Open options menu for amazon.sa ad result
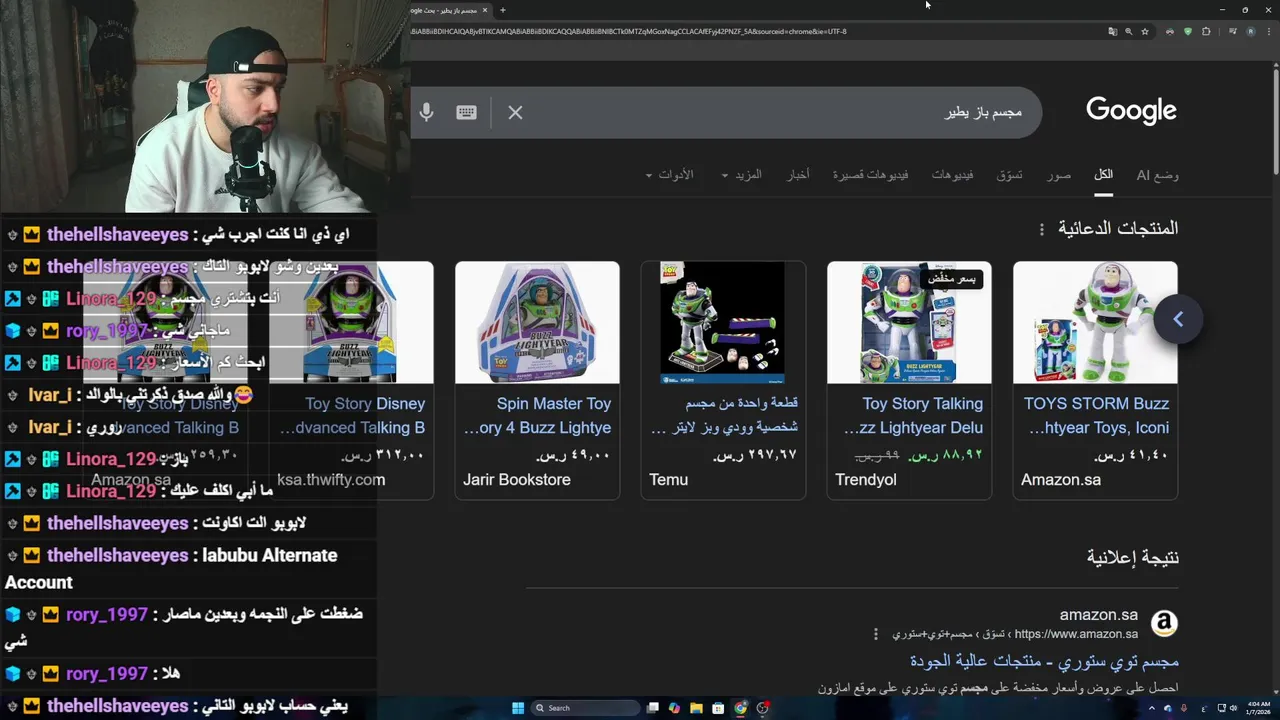The width and height of the screenshot is (1280, 720). tap(875, 634)
